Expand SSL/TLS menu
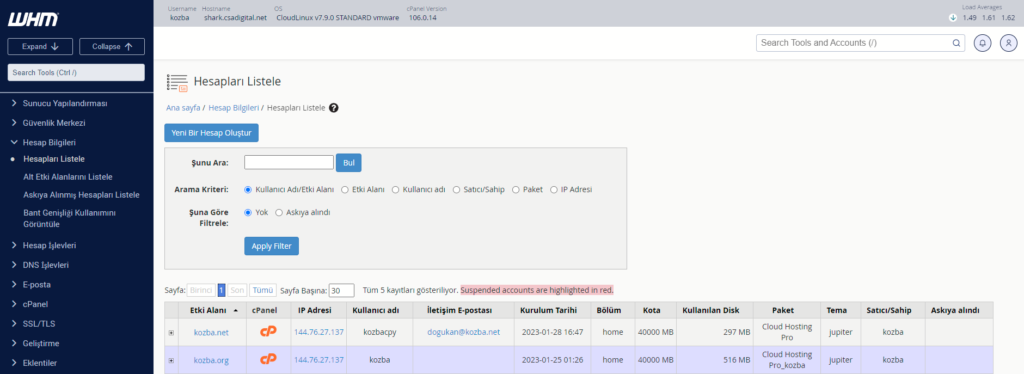Screen dimensions: 1024x374 click(39, 324)
